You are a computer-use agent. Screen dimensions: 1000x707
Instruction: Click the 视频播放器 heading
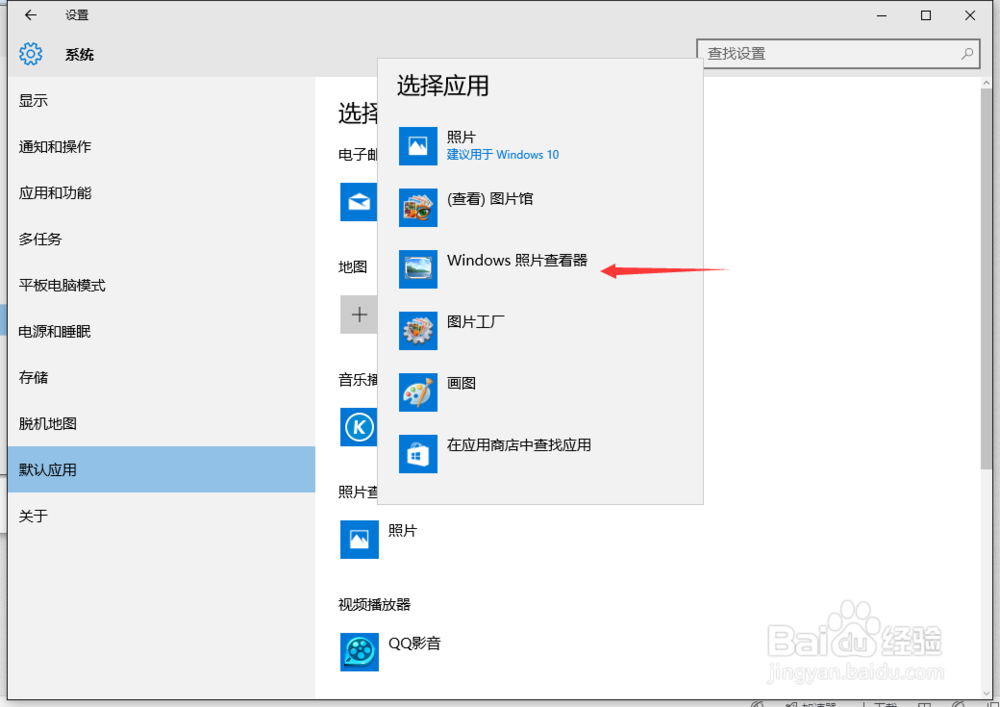tap(374, 604)
